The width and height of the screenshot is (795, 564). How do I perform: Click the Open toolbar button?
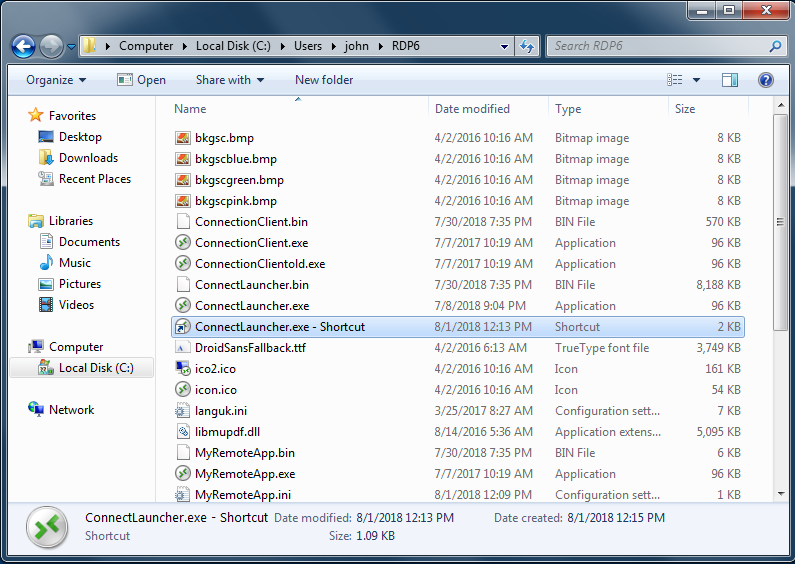tap(141, 80)
